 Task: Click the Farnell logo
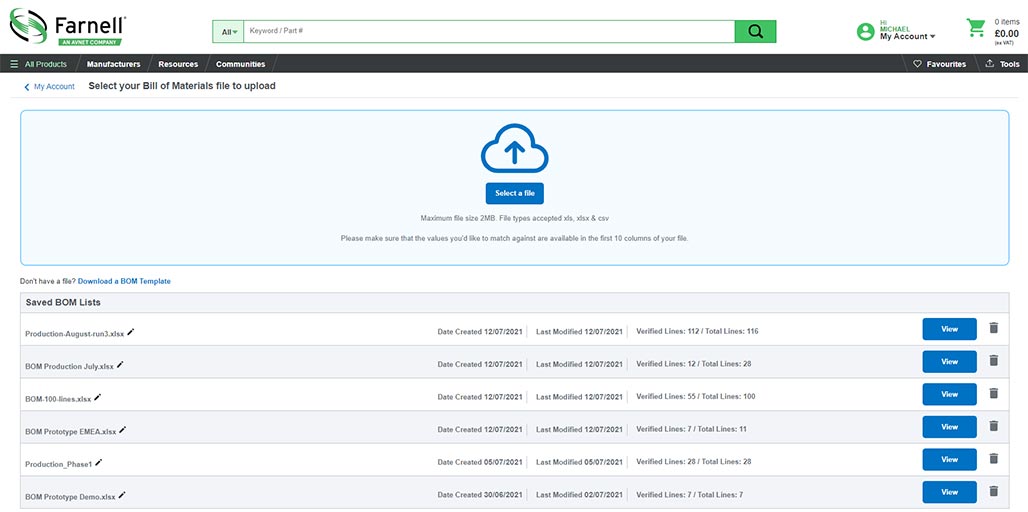[x=68, y=27]
